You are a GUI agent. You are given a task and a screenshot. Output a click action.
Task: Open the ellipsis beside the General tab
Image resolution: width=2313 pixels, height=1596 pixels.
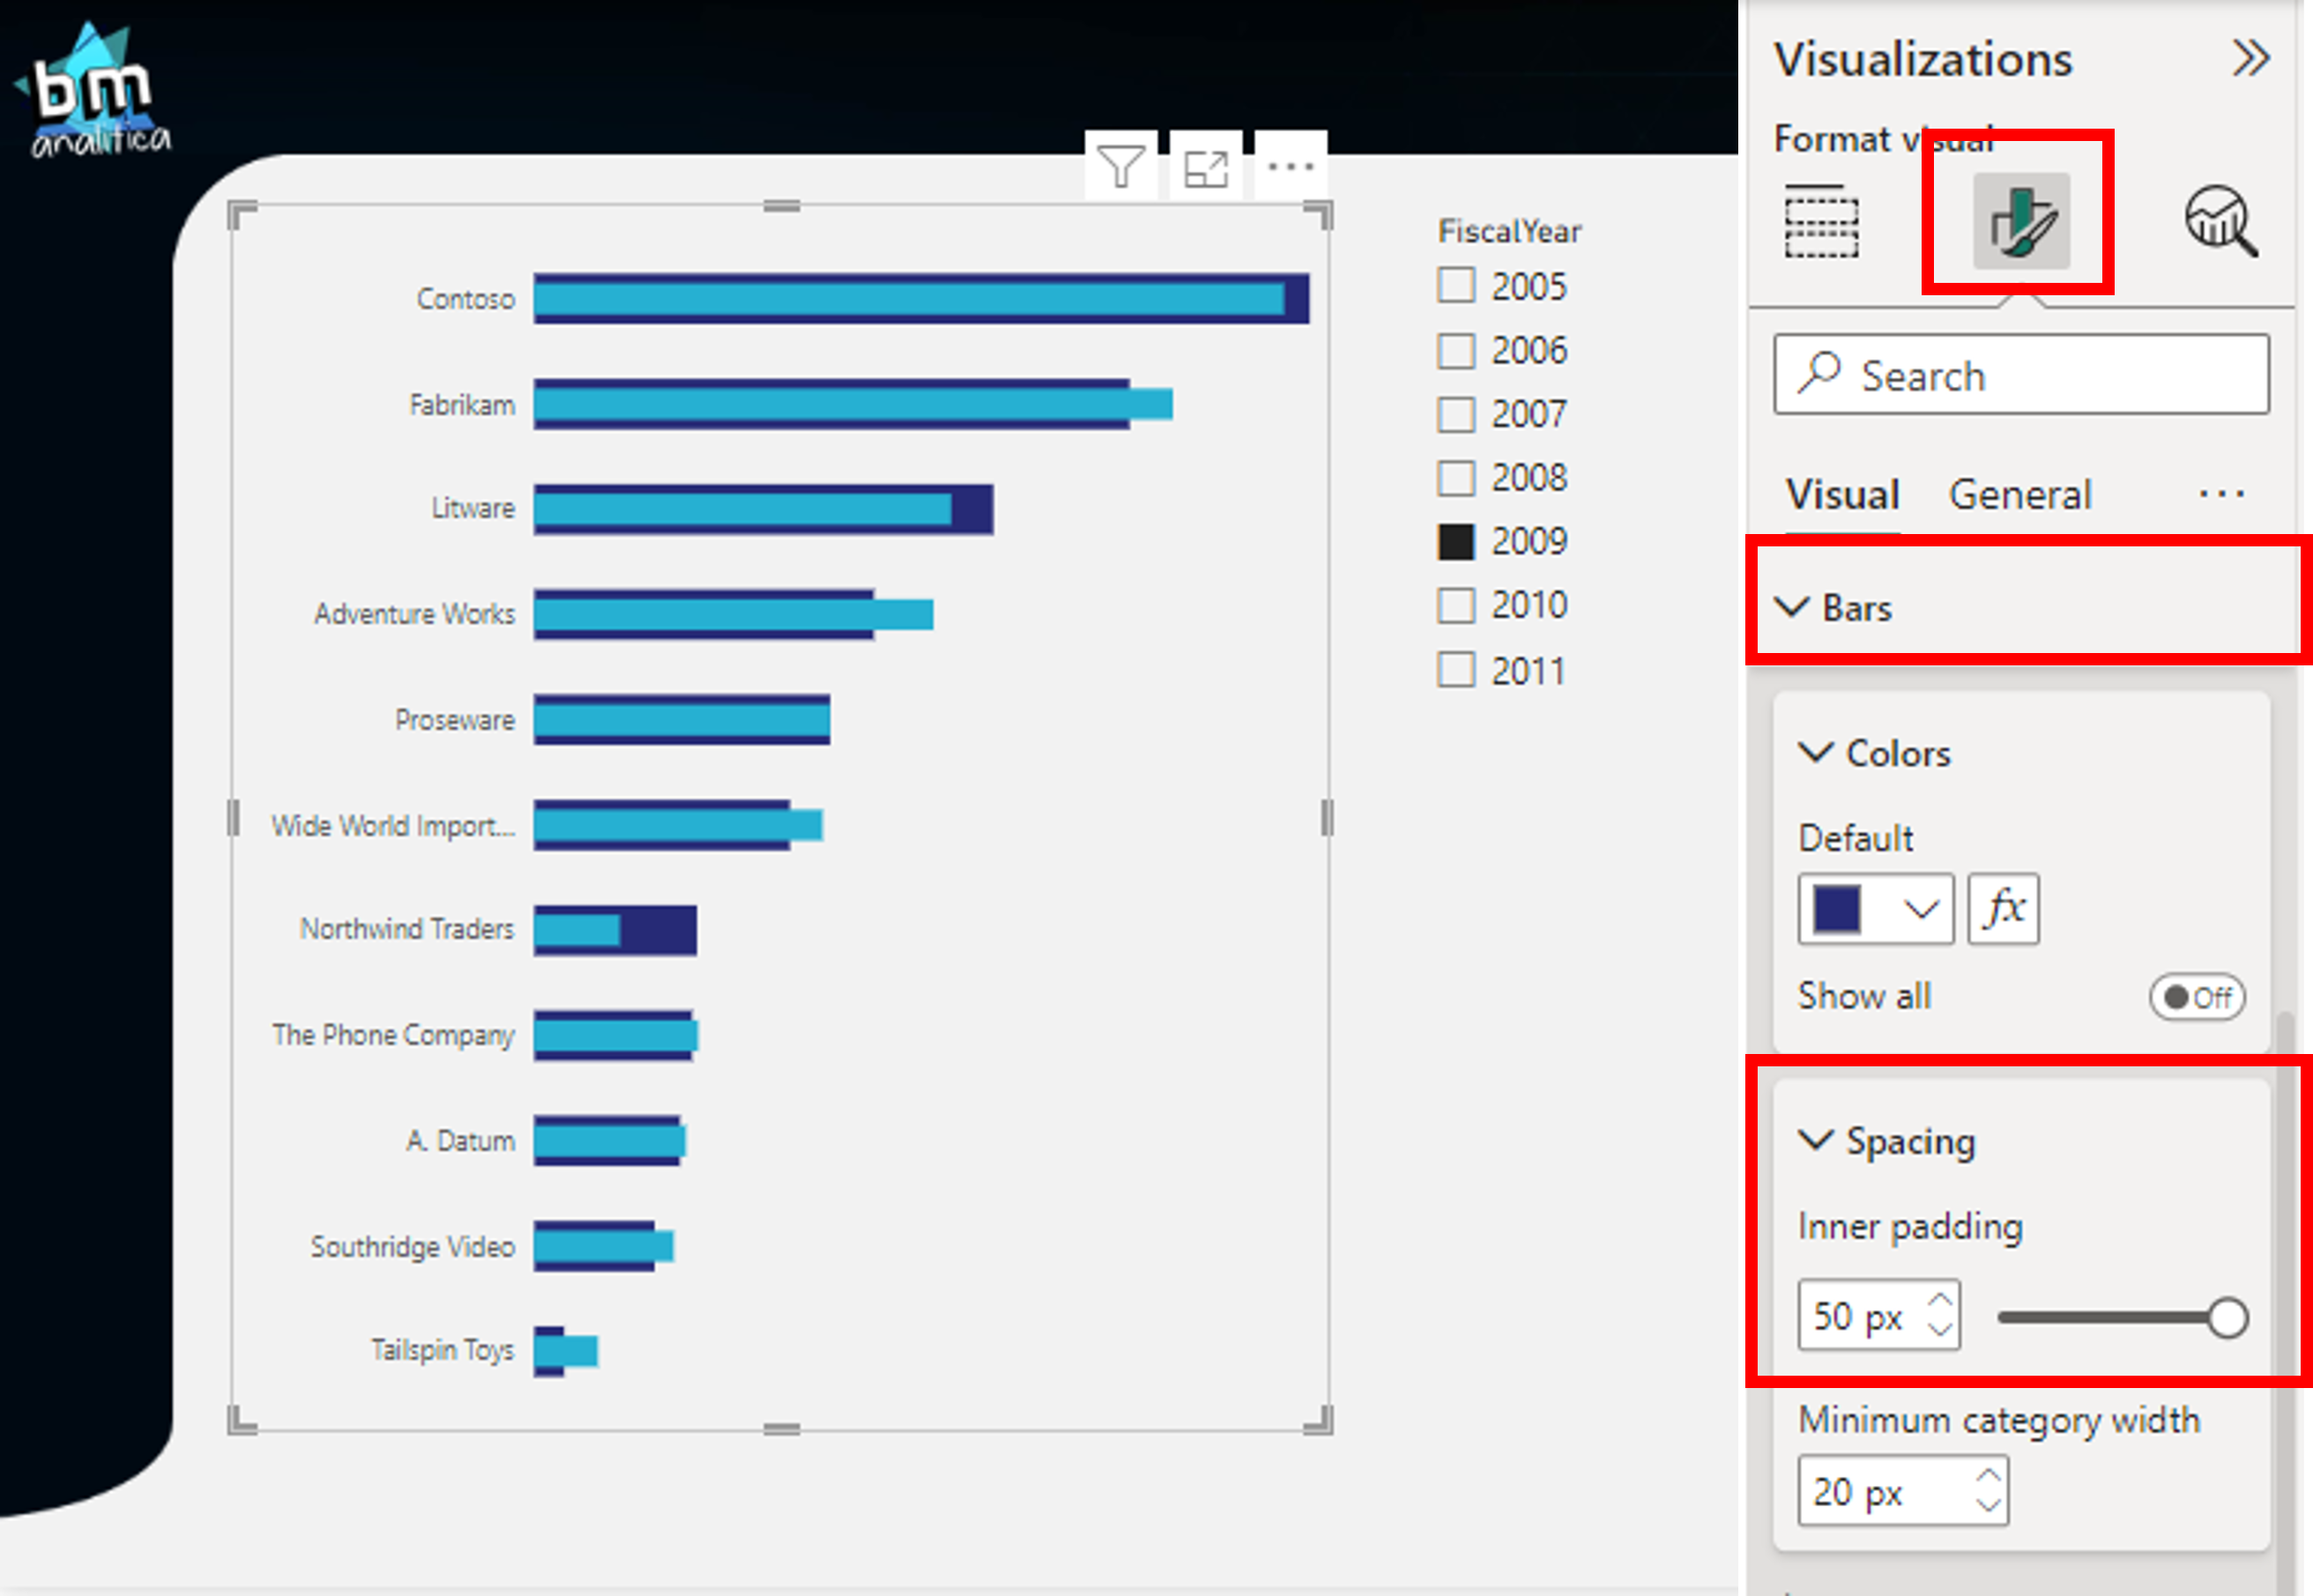pos(2221,494)
